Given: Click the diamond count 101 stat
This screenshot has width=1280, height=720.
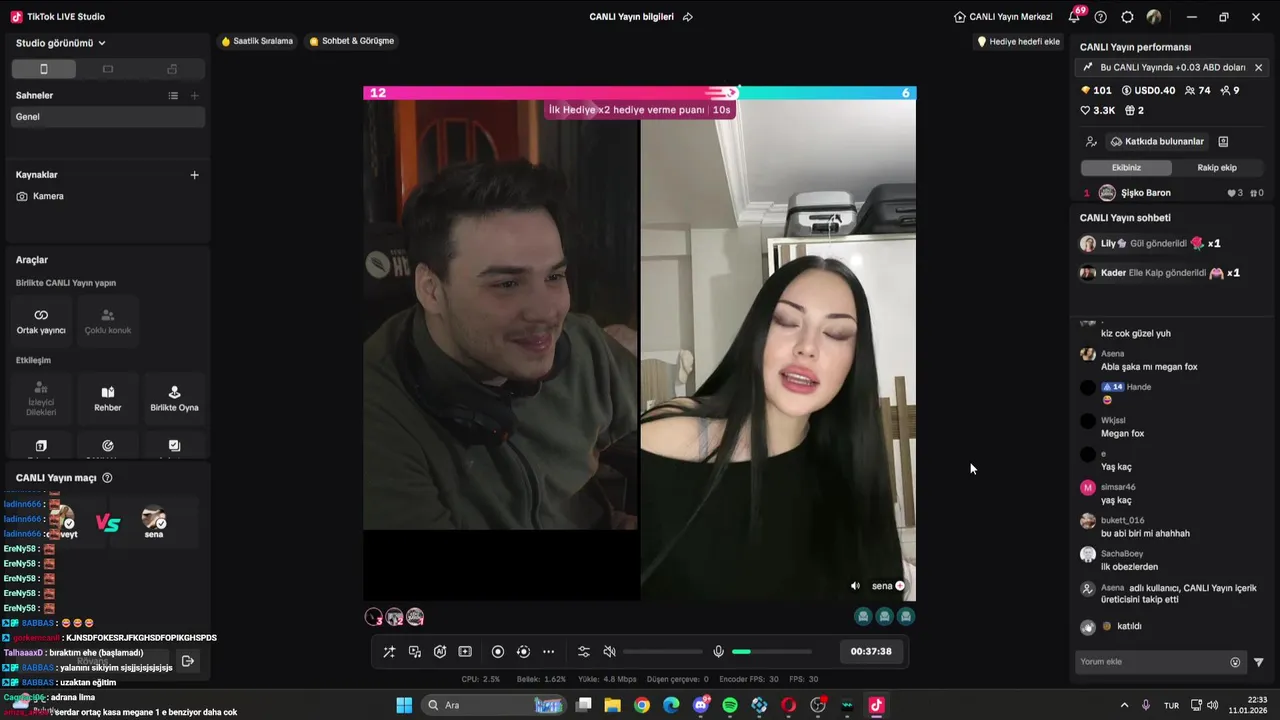Looking at the screenshot, I should coord(1096,91).
